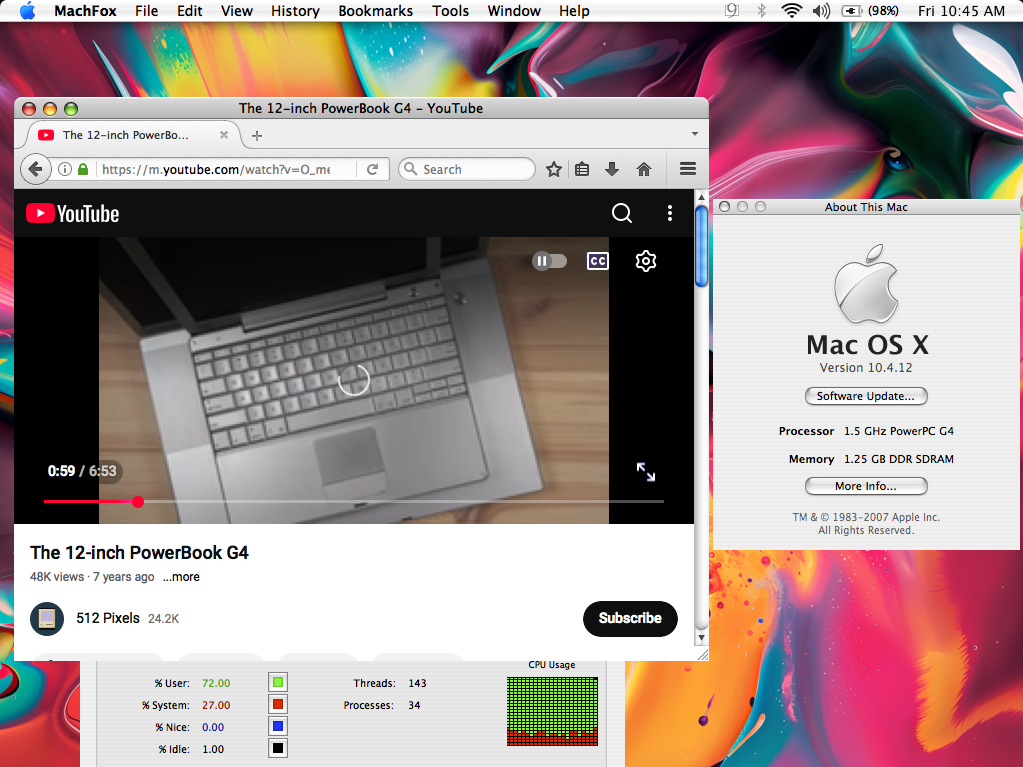This screenshot has height=767, width=1023.
Task: Open the Help menu
Action: pyautogui.click(x=574, y=11)
